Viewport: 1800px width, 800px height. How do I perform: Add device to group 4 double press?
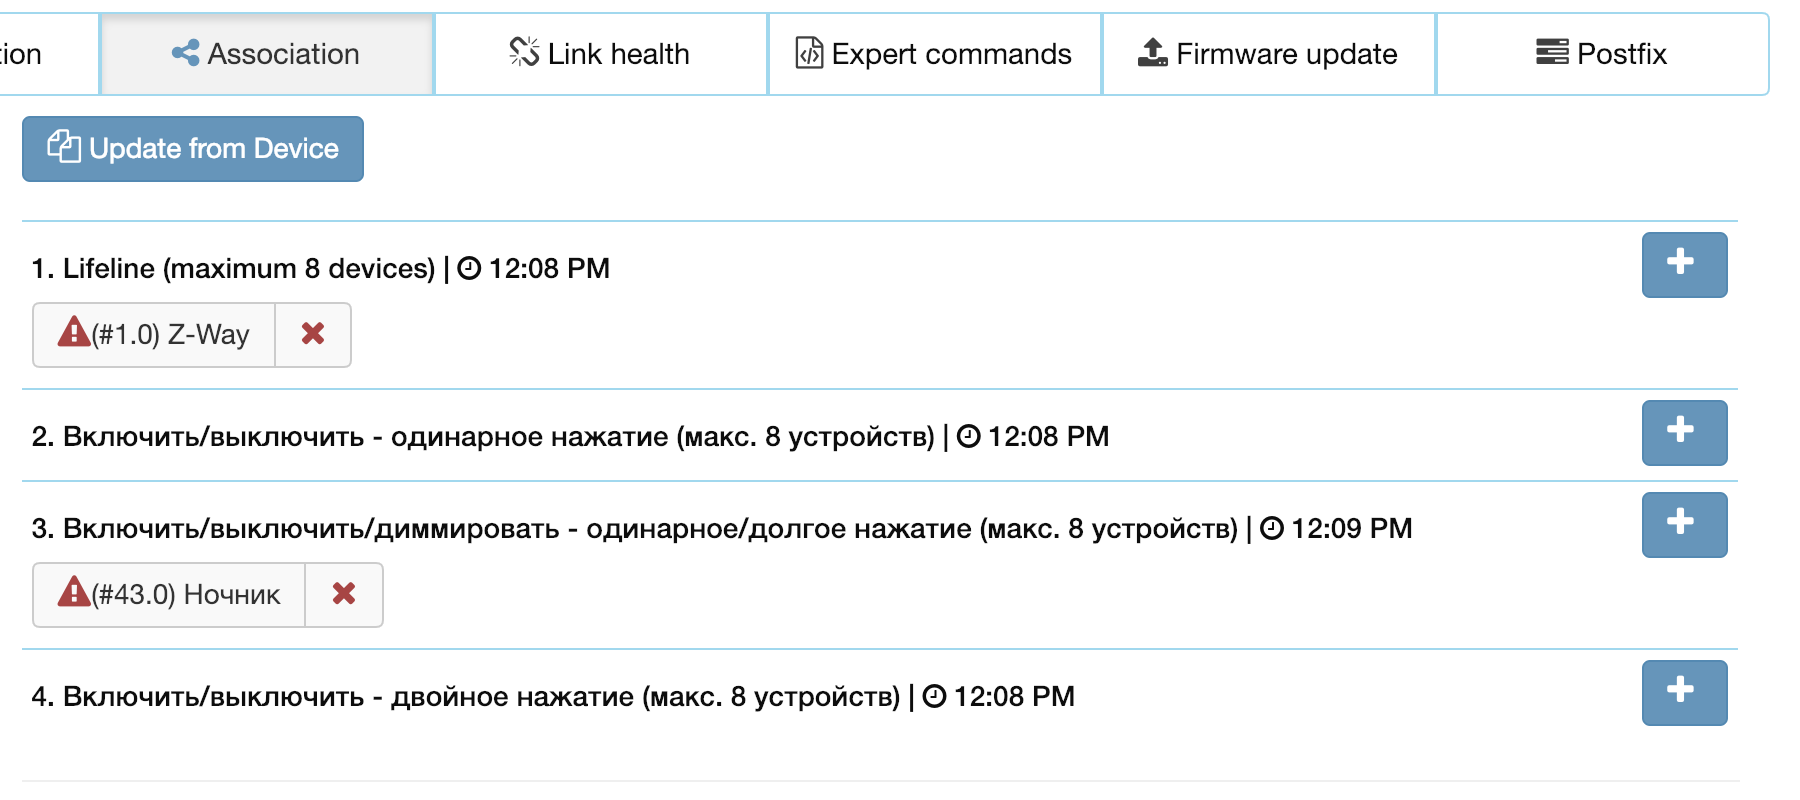1684,692
